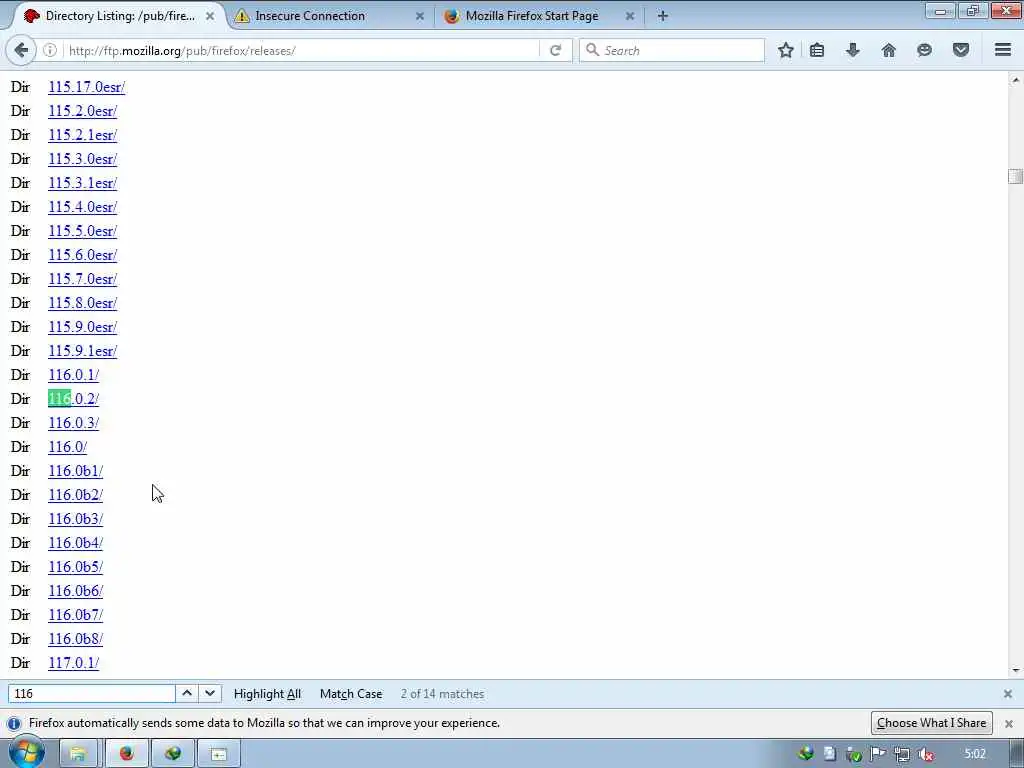Close the Mozilla Firefox Start Page tab

pos(630,16)
